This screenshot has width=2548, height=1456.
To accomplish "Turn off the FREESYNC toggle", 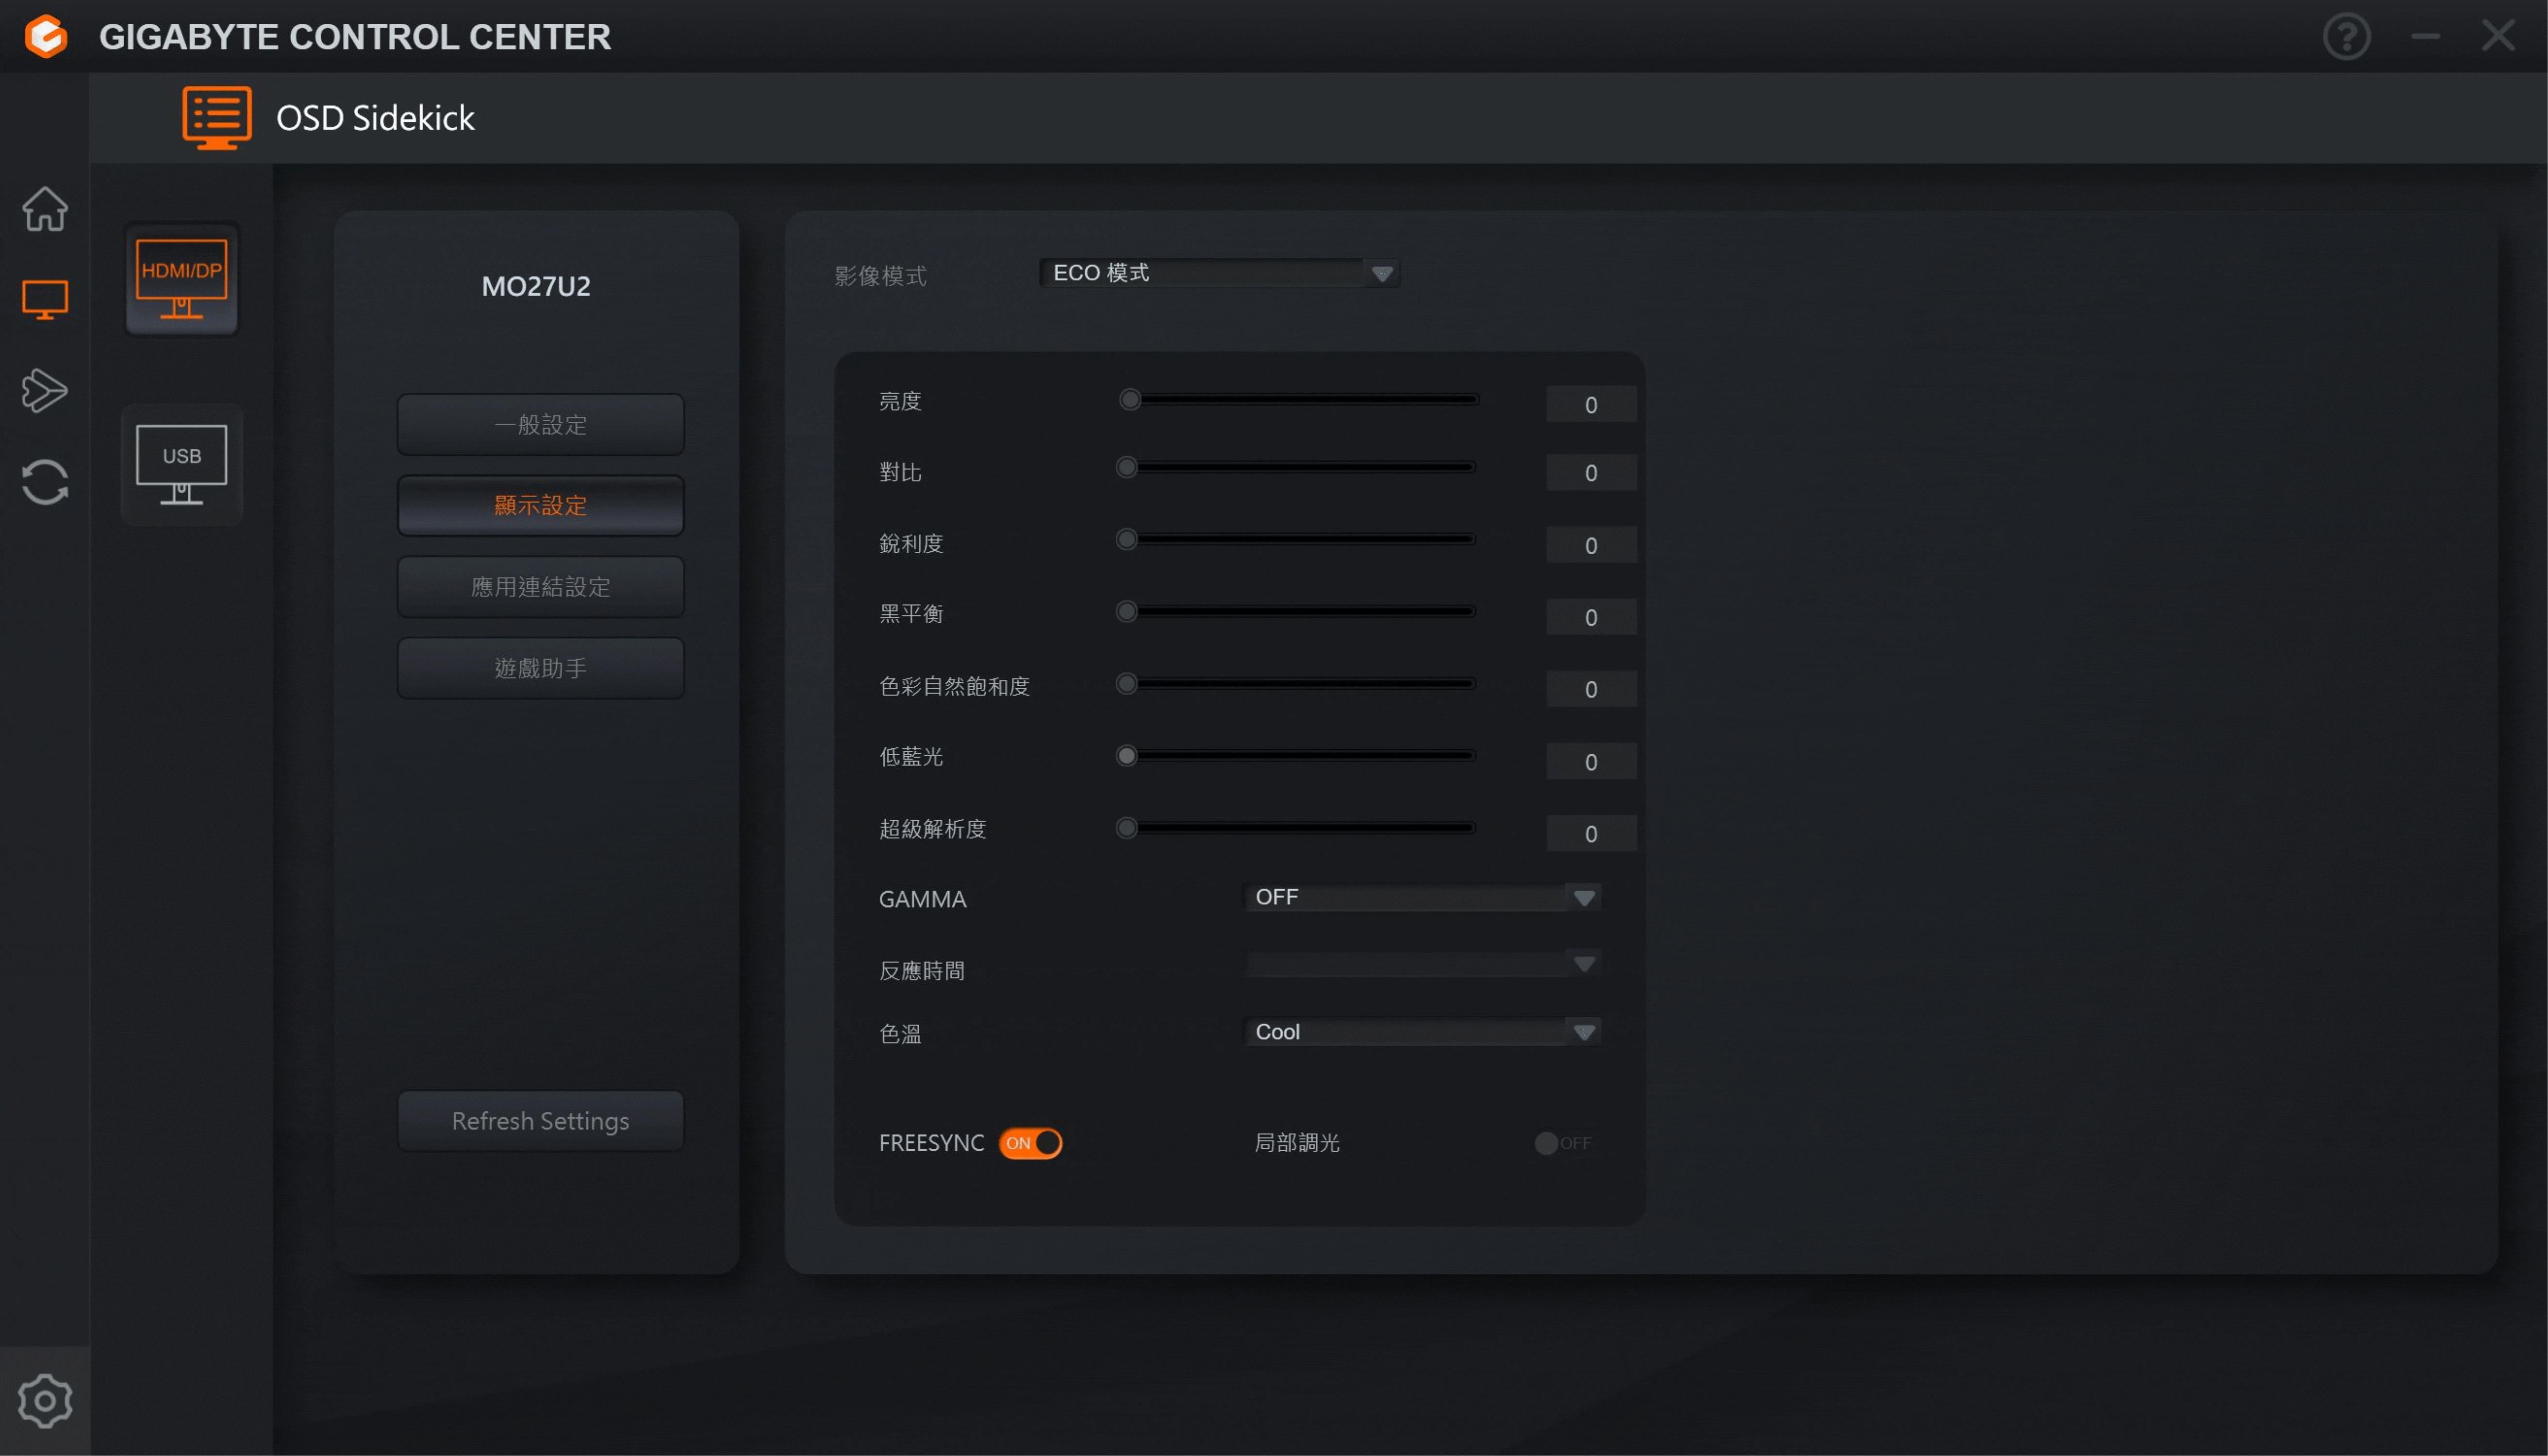I will [x=1030, y=1143].
